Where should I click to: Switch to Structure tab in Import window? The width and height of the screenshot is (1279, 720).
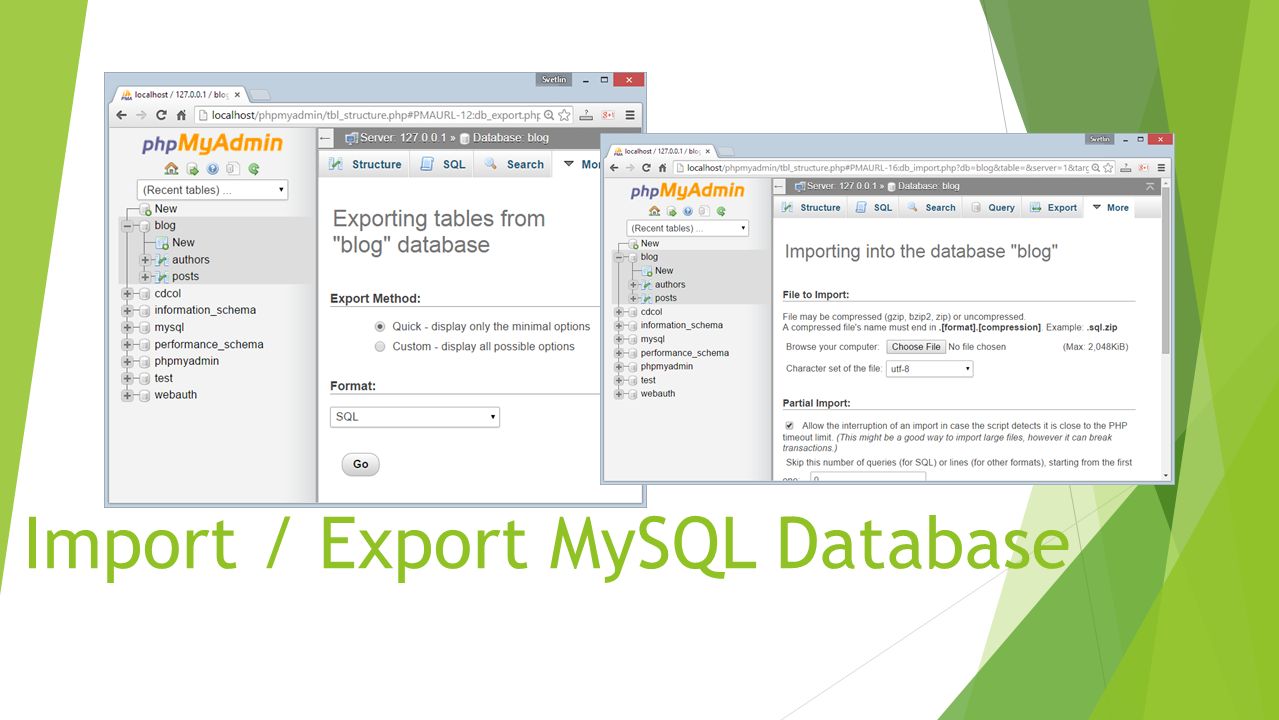(x=812, y=208)
